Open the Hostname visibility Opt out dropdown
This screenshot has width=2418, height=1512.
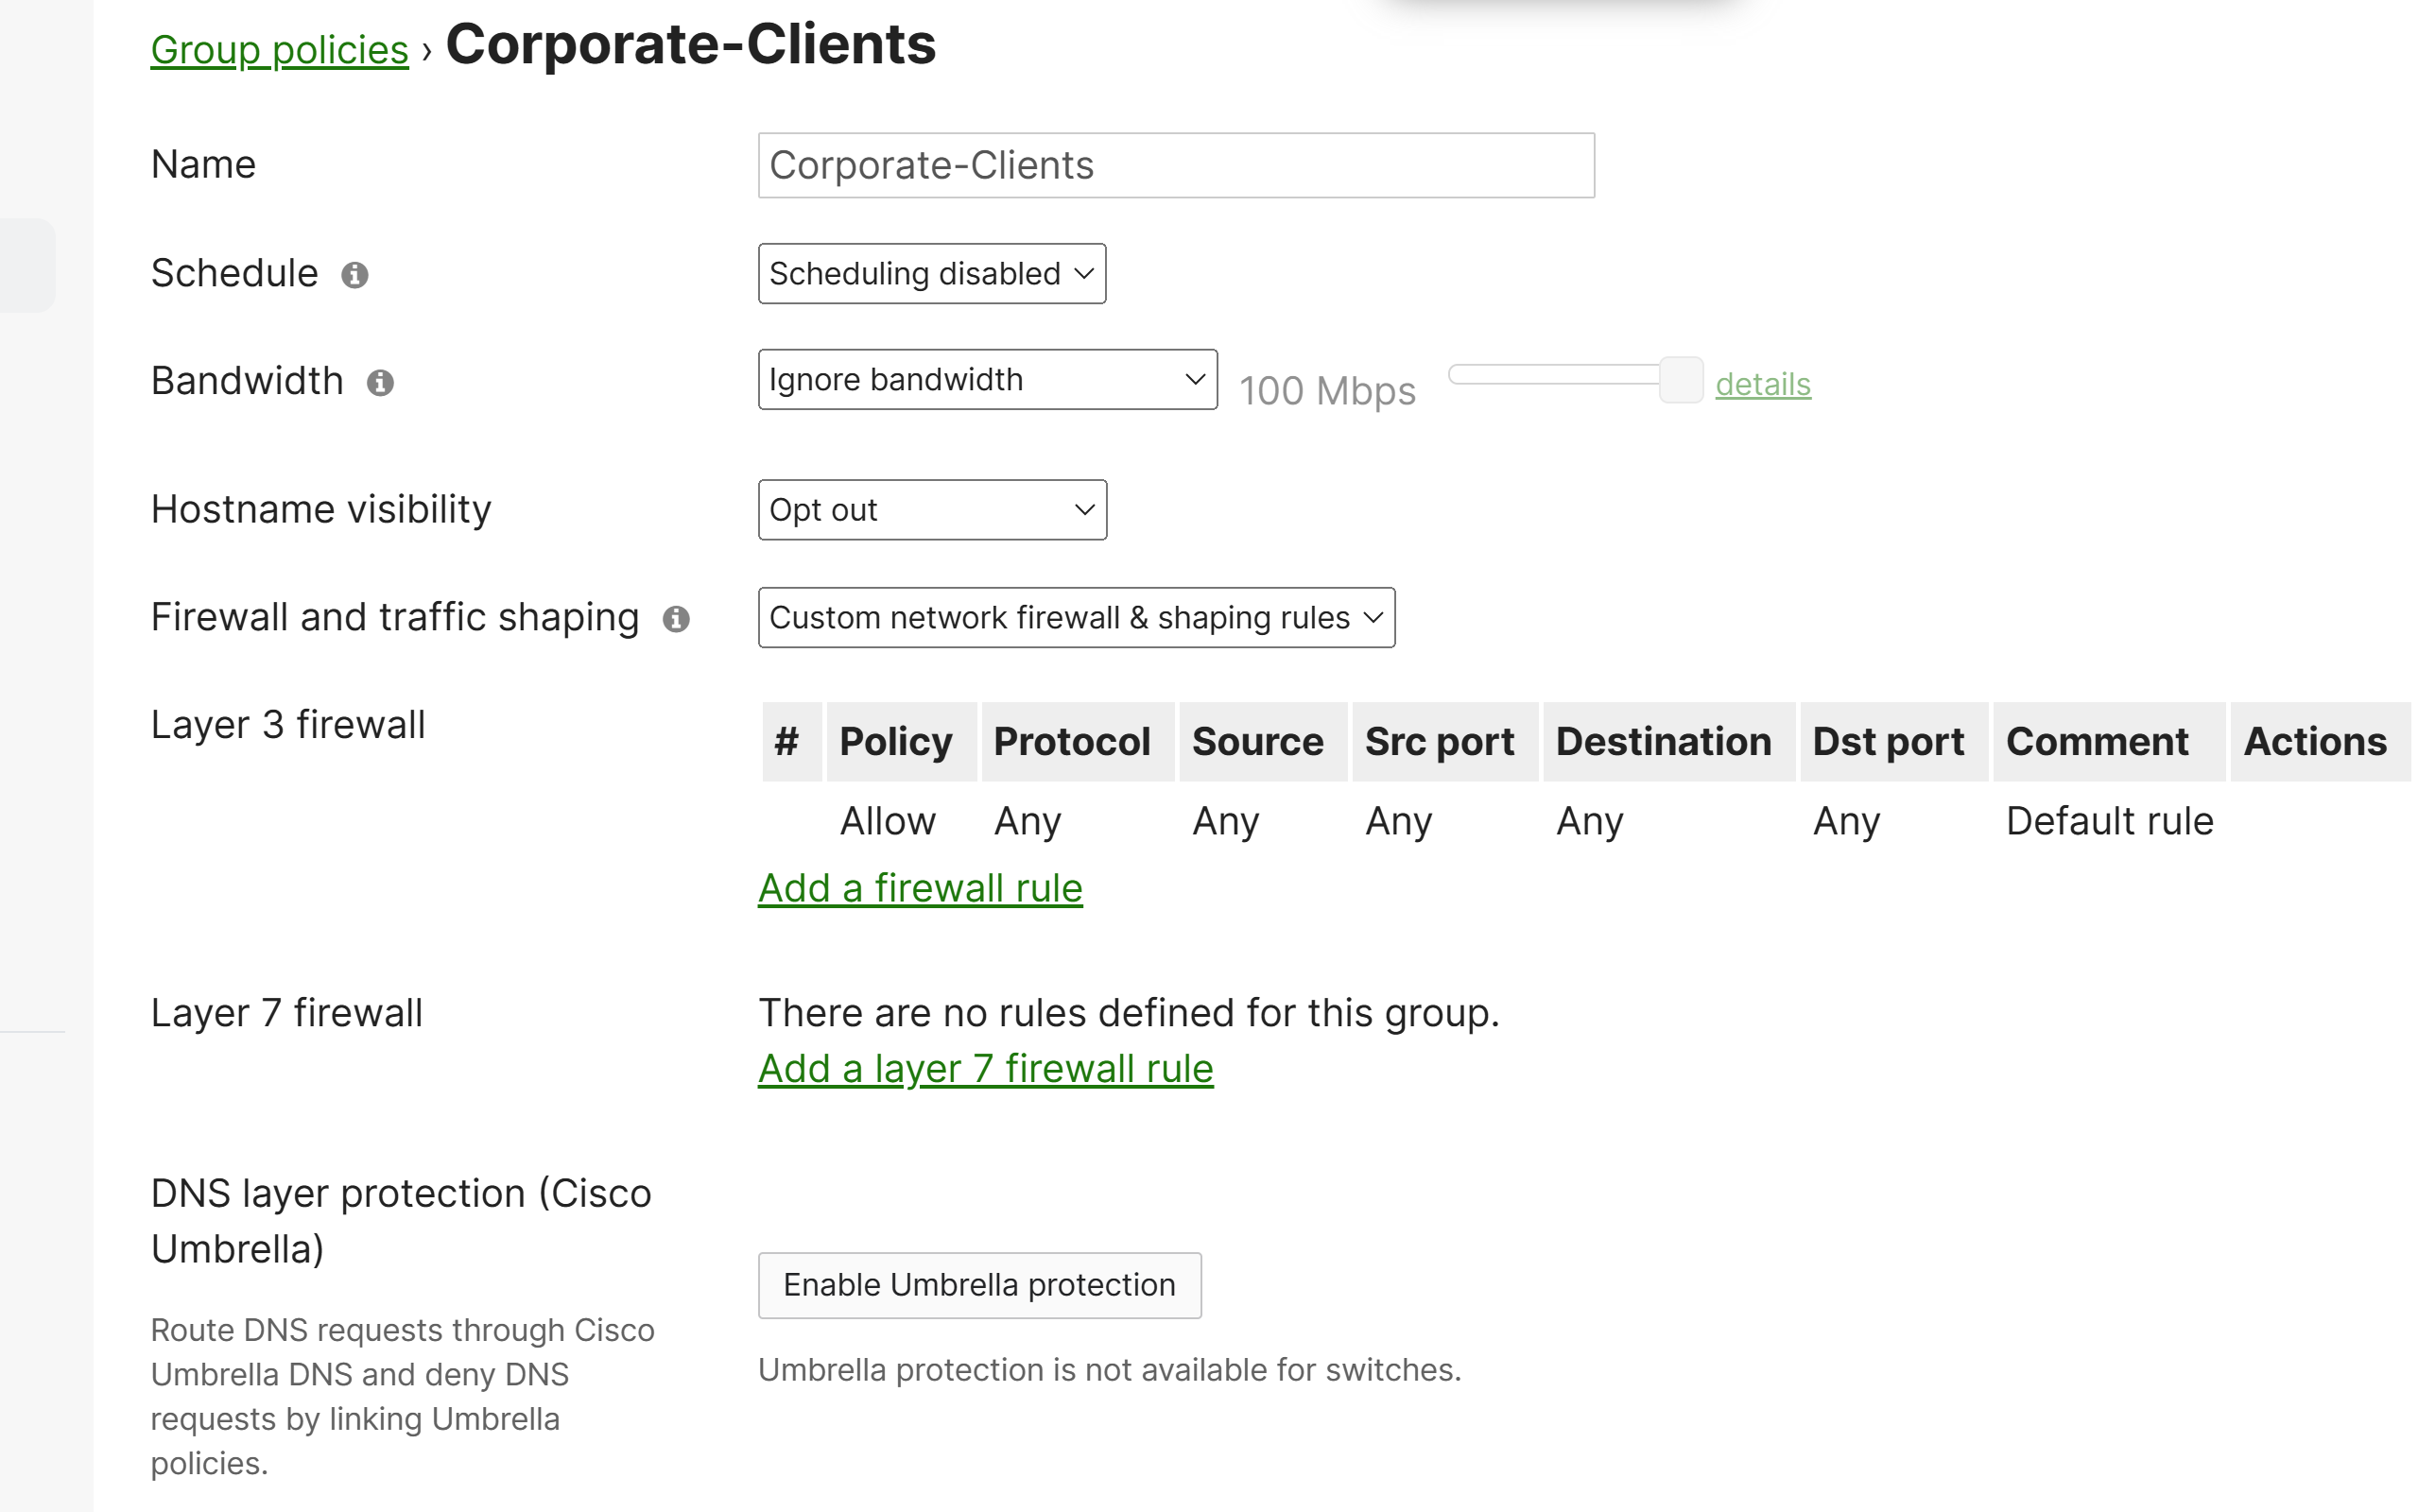click(x=932, y=510)
